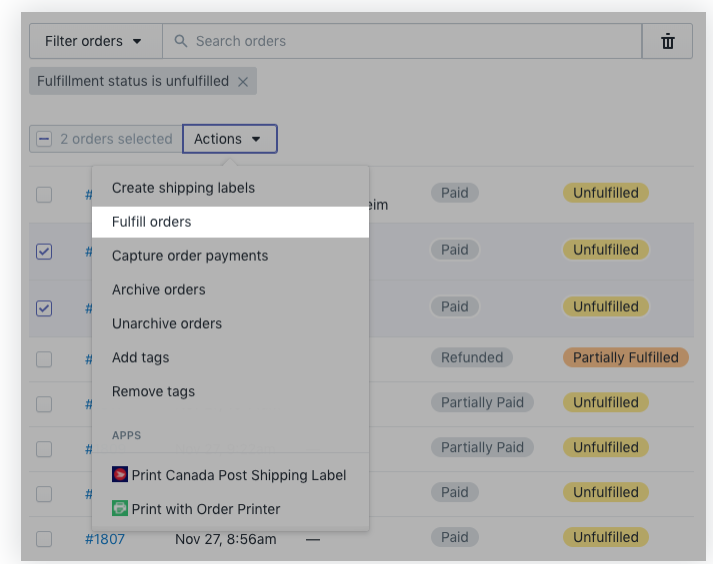Select Add tags from Actions menu
The image size is (713, 564).
[141, 358]
